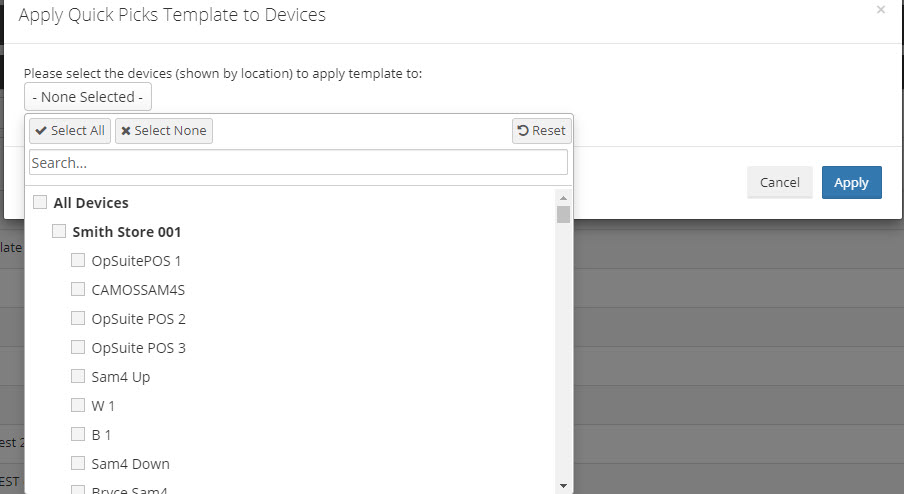Cancel the template dialog
This screenshot has width=904, height=494.
tap(779, 182)
